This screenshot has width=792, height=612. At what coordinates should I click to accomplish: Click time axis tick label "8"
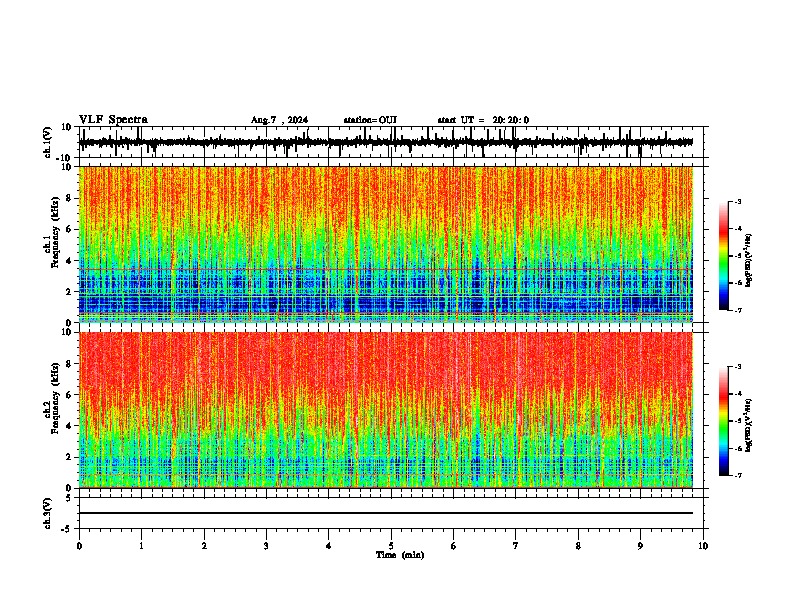pyautogui.click(x=578, y=546)
